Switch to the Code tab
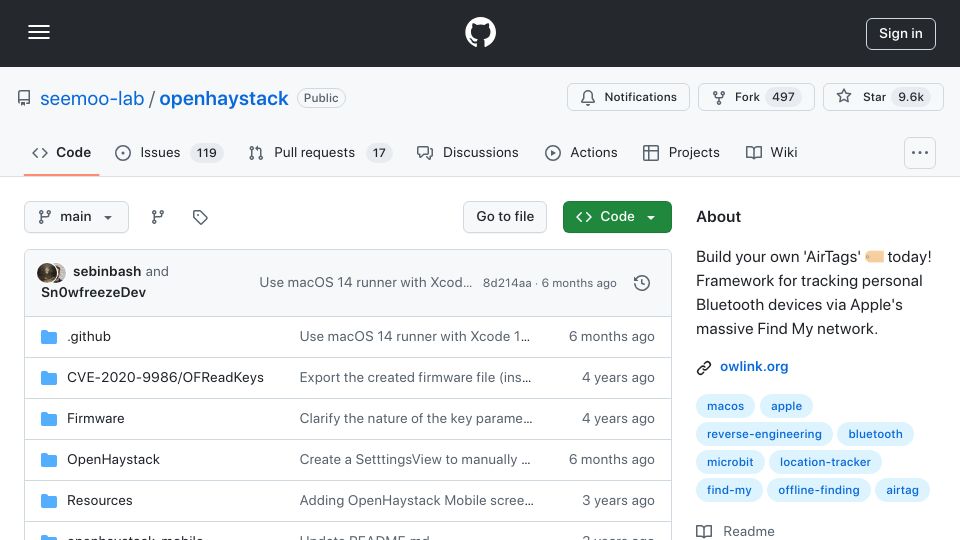The width and height of the screenshot is (960, 540). pyautogui.click(x=61, y=152)
